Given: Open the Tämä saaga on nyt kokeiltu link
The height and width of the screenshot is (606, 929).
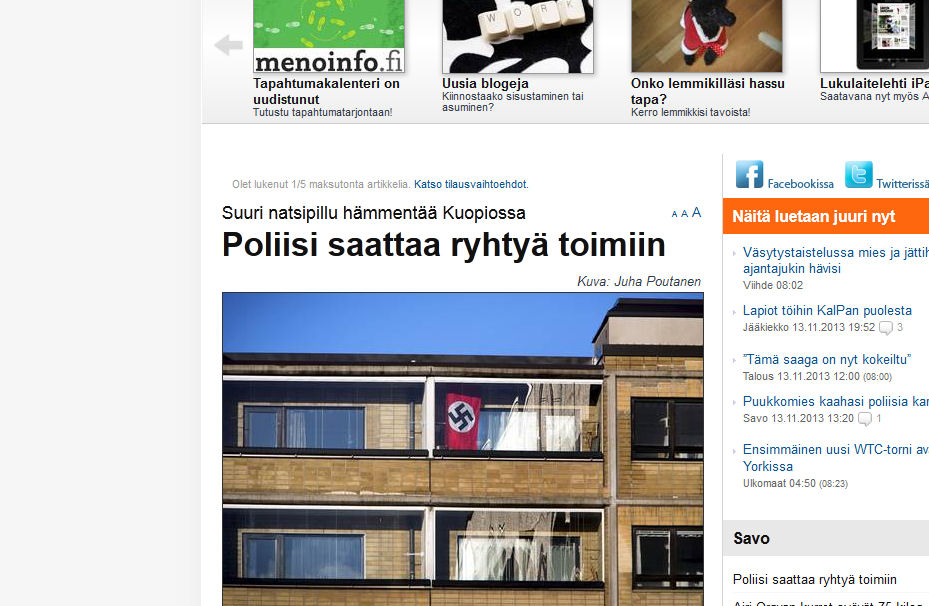Looking at the screenshot, I should click(827, 360).
